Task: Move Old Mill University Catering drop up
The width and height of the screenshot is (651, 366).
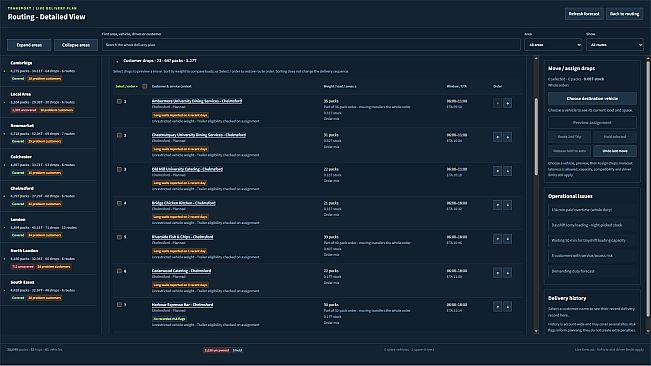Action: click(497, 171)
